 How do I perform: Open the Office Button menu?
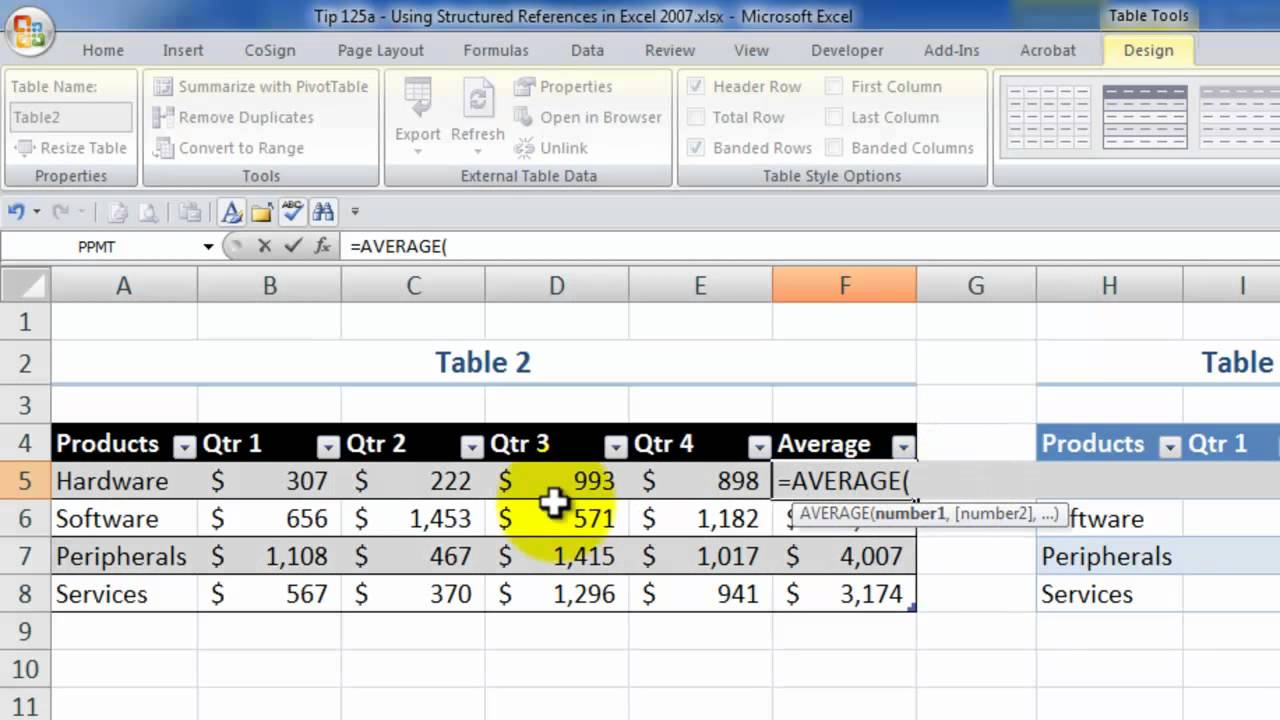pyautogui.click(x=29, y=31)
